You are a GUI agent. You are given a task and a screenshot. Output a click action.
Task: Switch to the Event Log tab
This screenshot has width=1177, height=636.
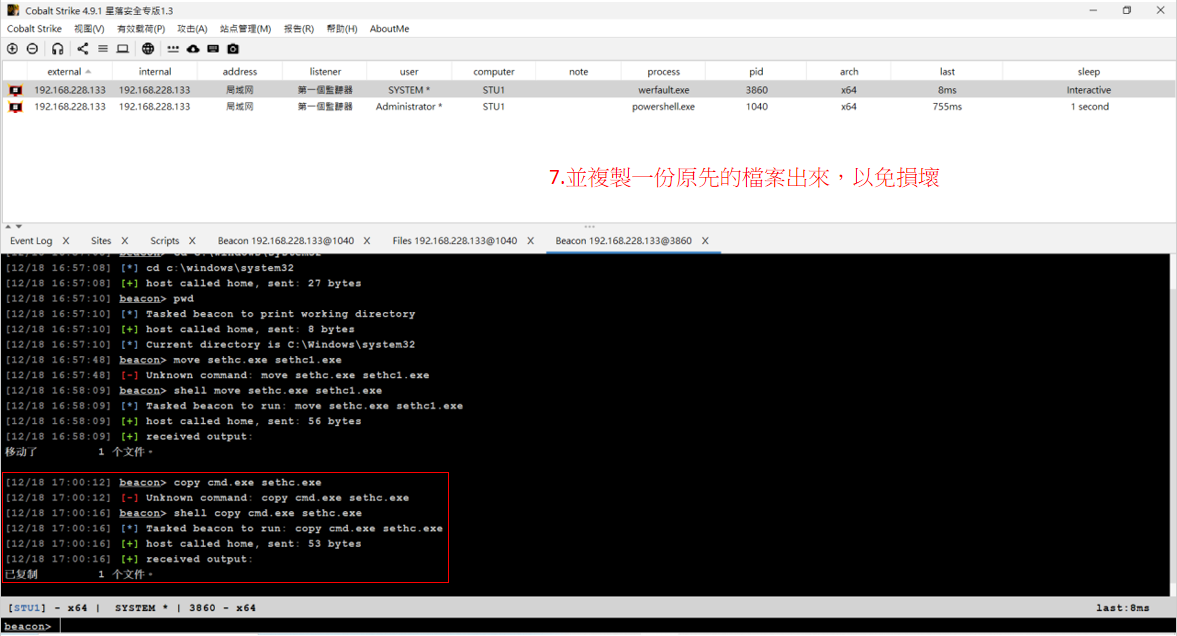pyautogui.click(x=31, y=241)
